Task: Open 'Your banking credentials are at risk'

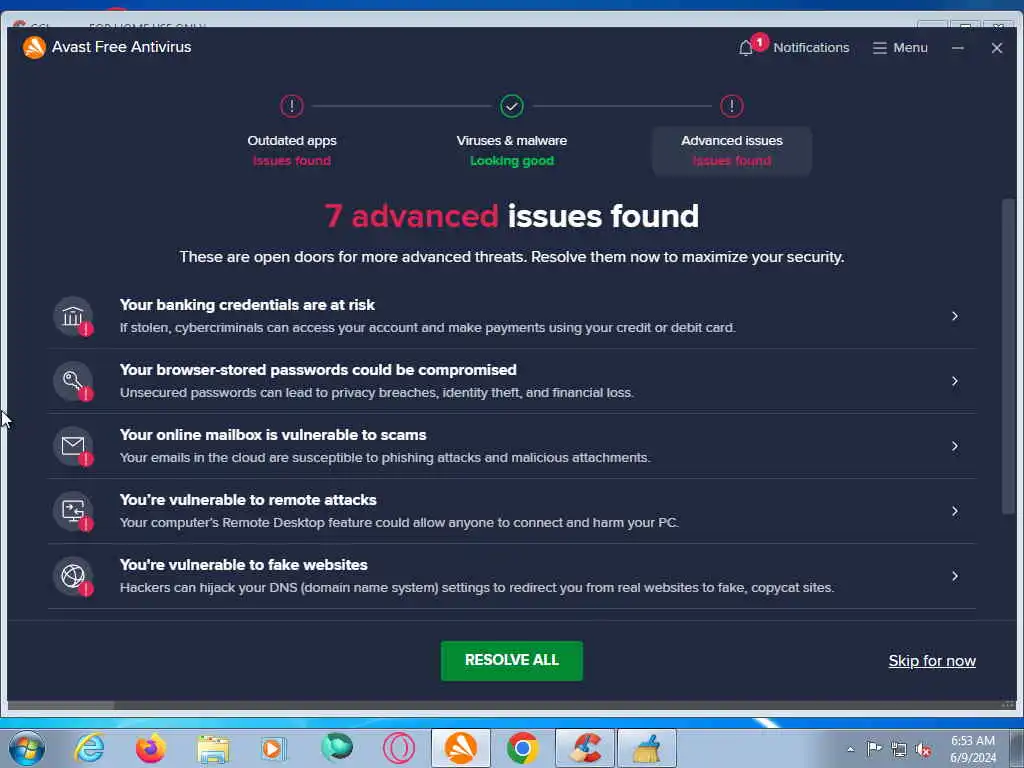Action: tap(512, 316)
